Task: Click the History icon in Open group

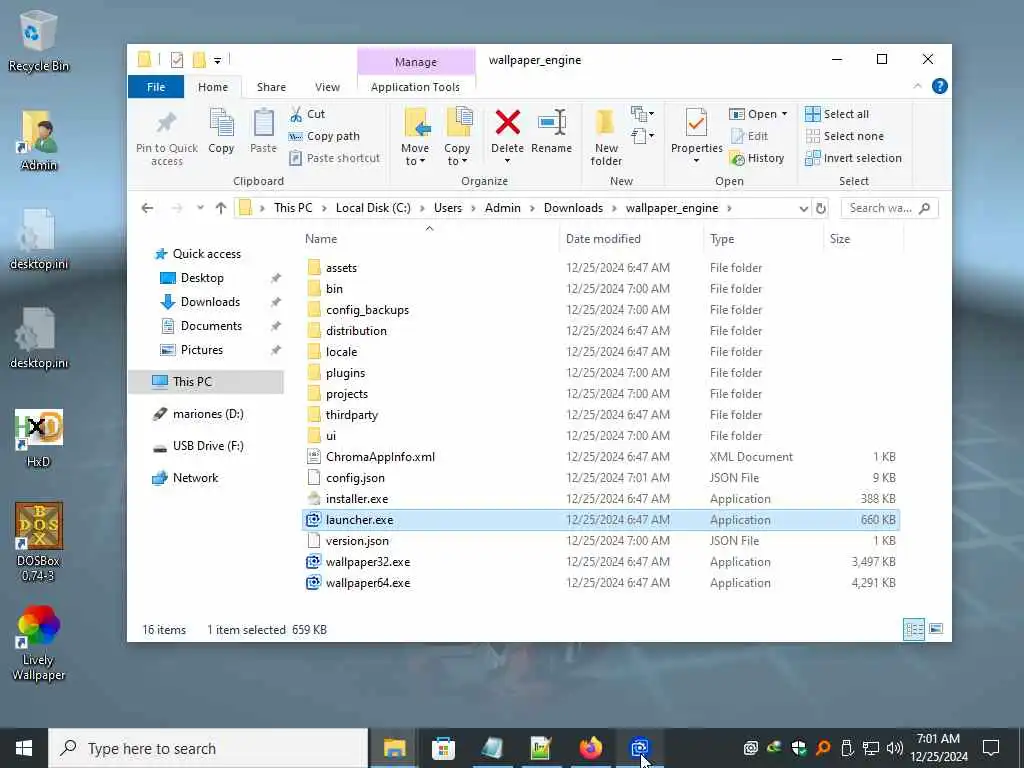Action: click(x=737, y=159)
